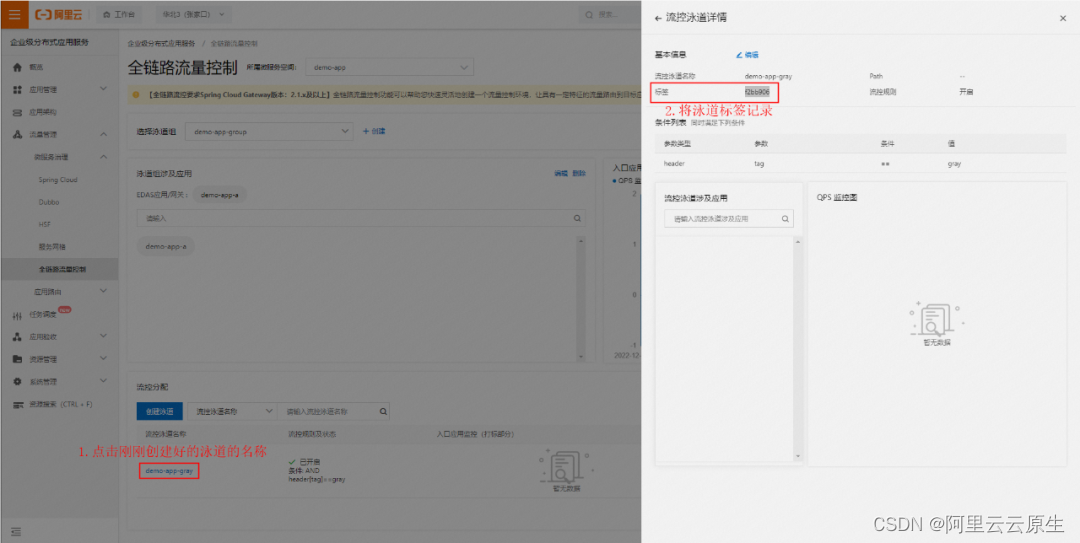Click the search icon in swimlane group apps field

(577, 218)
